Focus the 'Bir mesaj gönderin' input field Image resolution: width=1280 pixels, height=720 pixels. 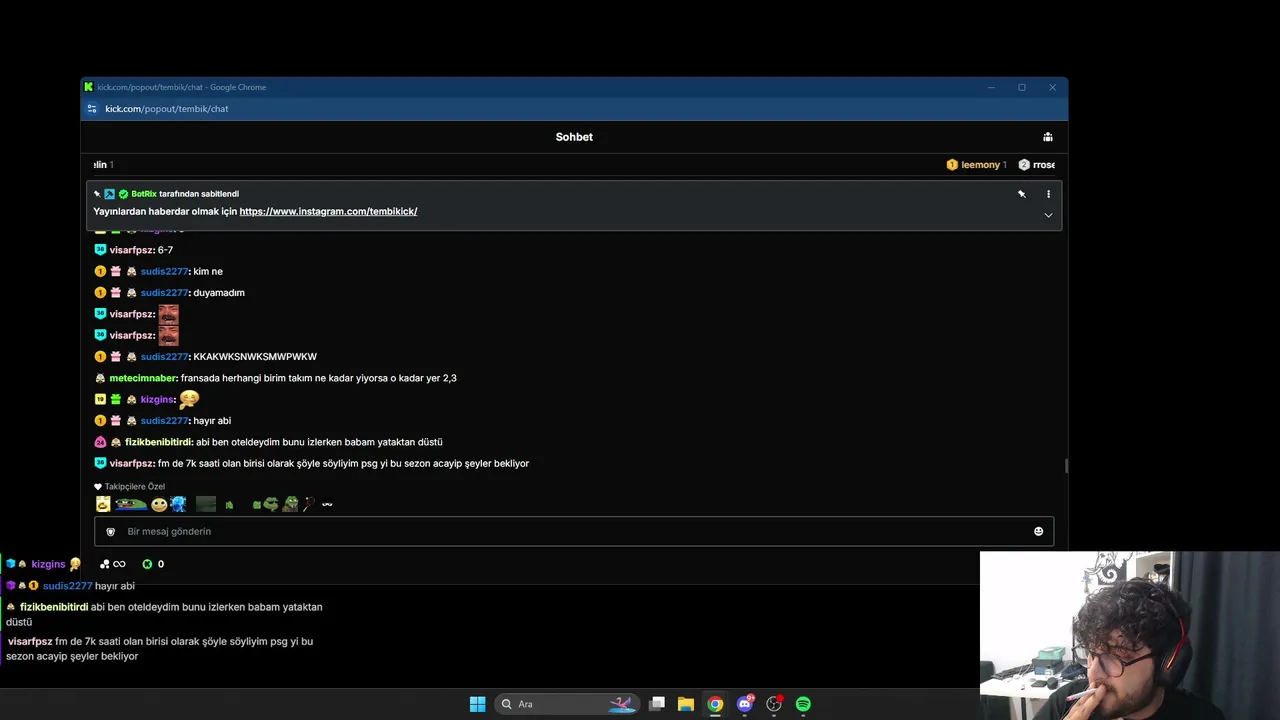pos(574,531)
